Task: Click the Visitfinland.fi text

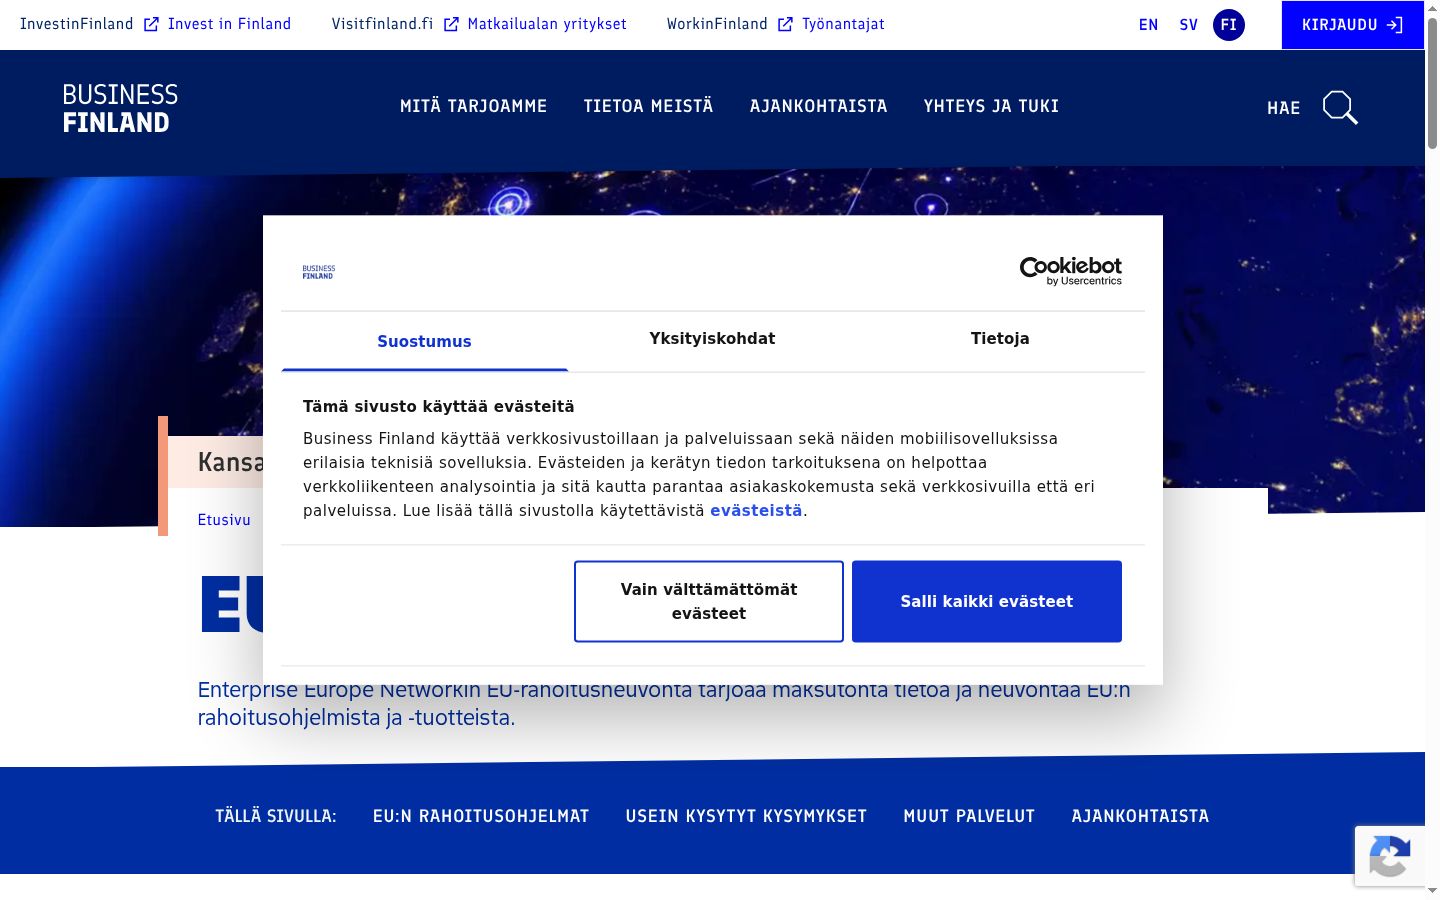Action: click(382, 24)
